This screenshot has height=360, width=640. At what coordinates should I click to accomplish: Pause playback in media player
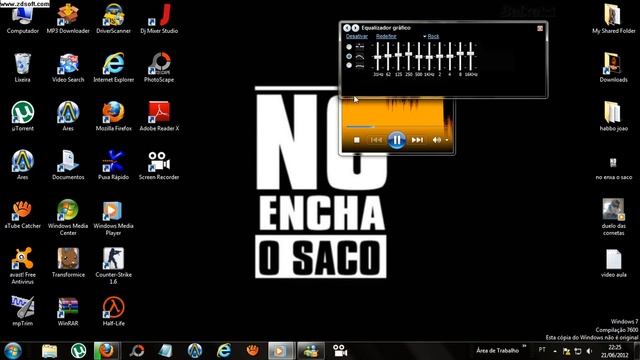(396, 140)
